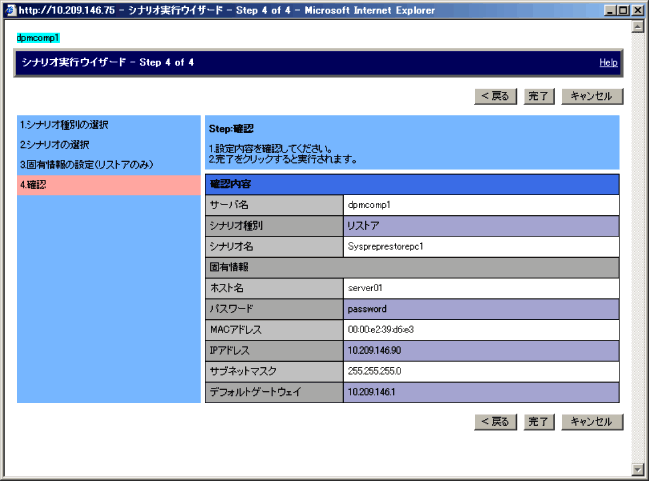The height and width of the screenshot is (481, 649).
Task: Click the bottom 'キャンセル' cancel button
Action: point(592,422)
